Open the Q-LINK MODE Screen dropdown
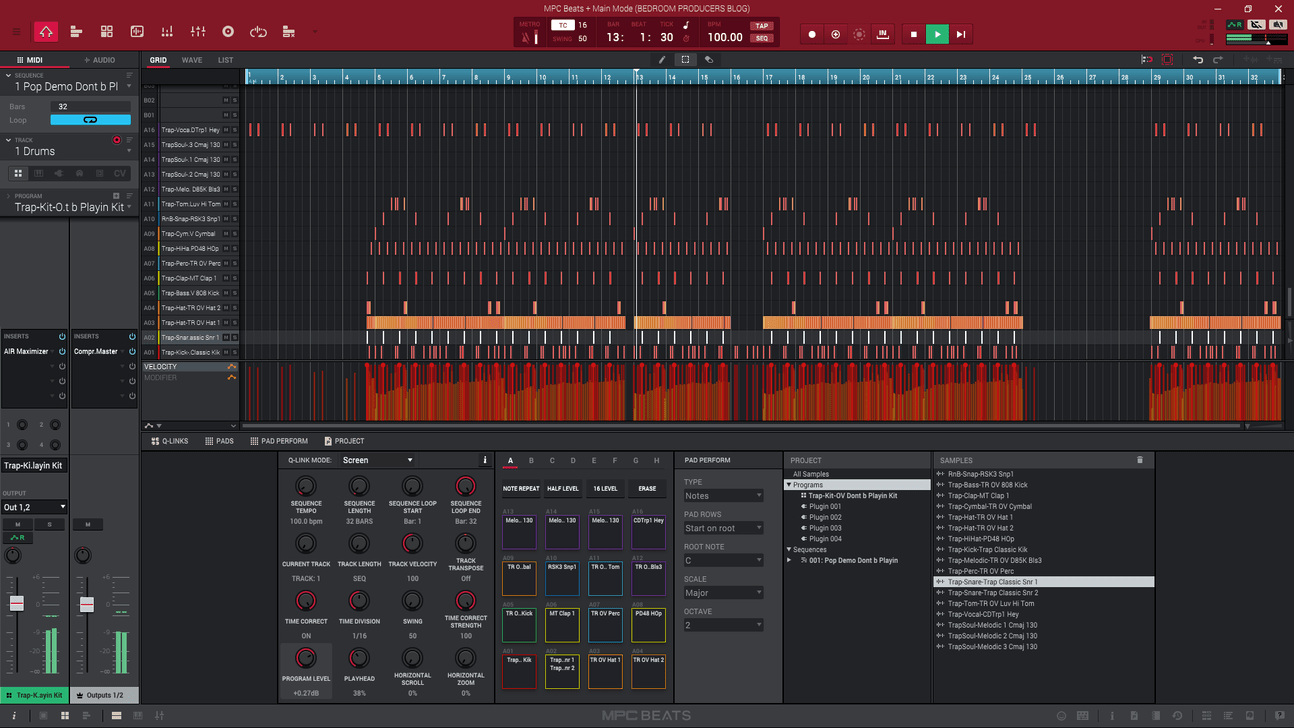This screenshot has width=1294, height=728. (x=378, y=459)
